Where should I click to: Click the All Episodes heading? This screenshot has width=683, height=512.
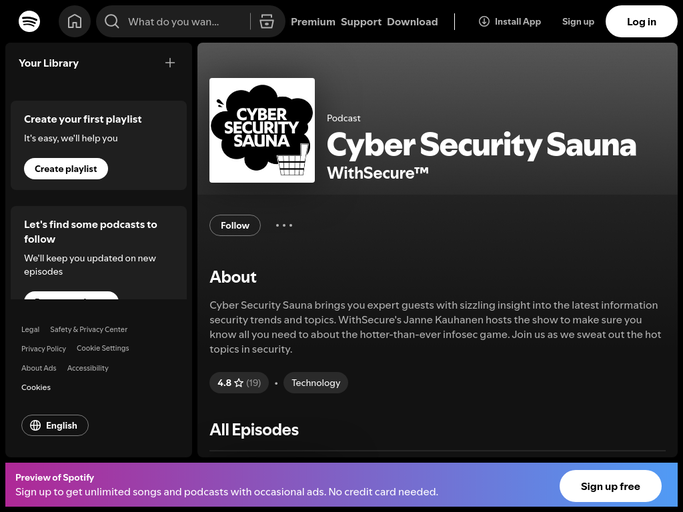coord(254,430)
